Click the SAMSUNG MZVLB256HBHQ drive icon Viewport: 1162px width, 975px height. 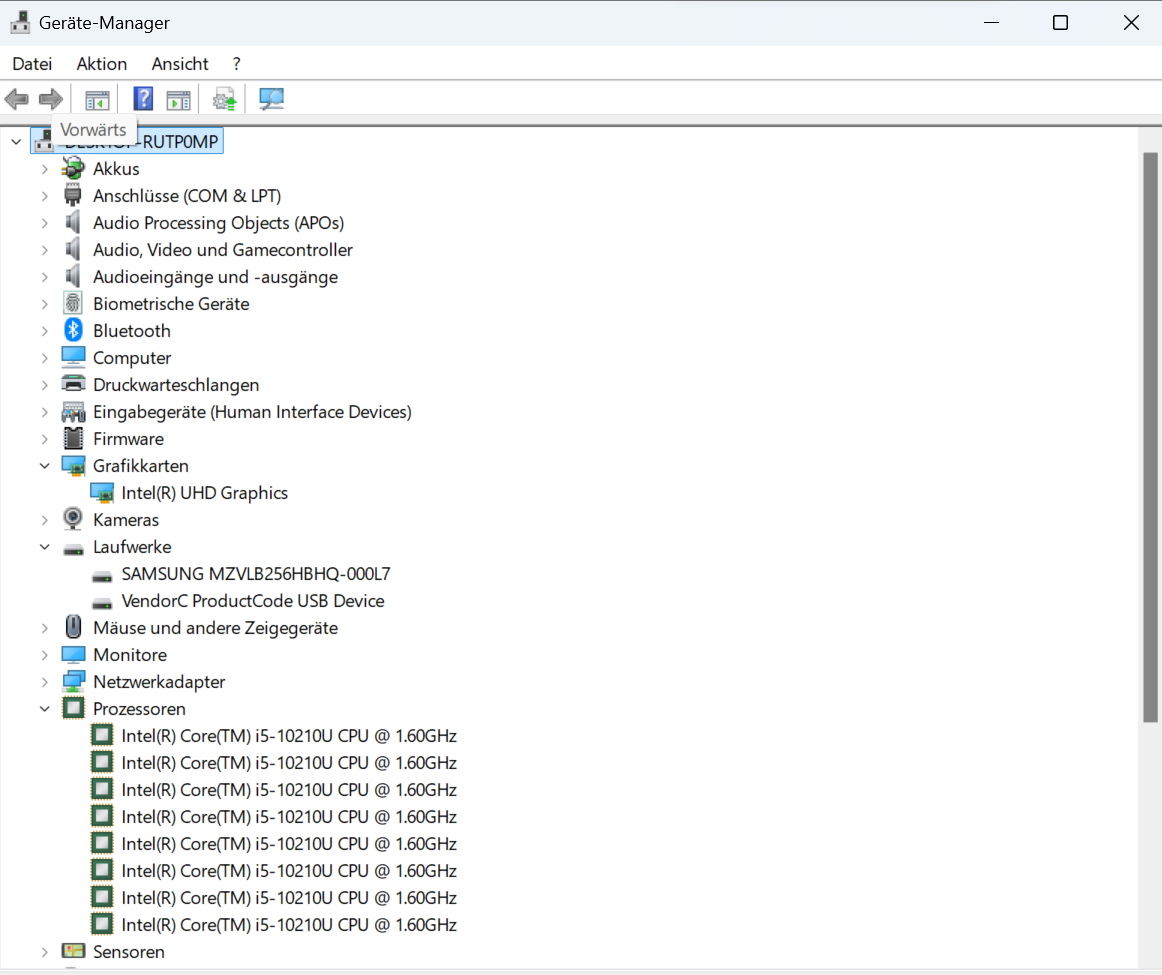[x=102, y=576]
